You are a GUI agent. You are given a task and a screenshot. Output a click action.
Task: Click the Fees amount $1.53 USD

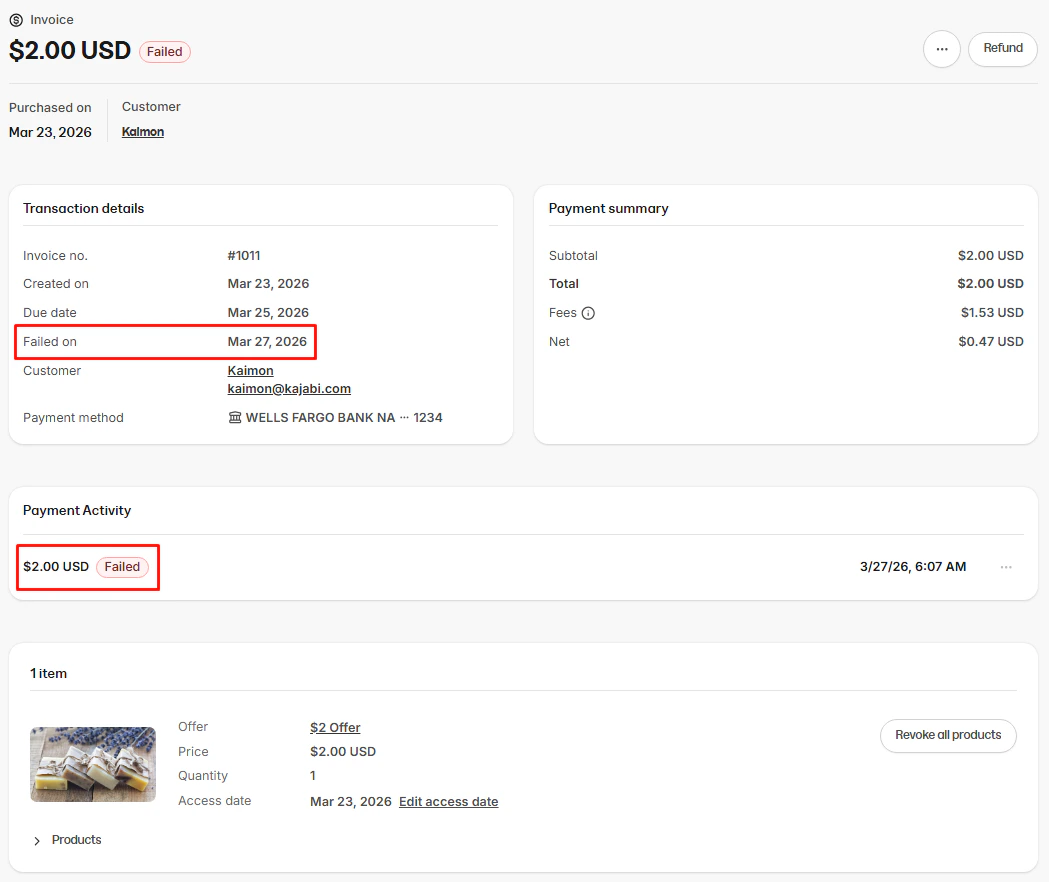coord(992,313)
